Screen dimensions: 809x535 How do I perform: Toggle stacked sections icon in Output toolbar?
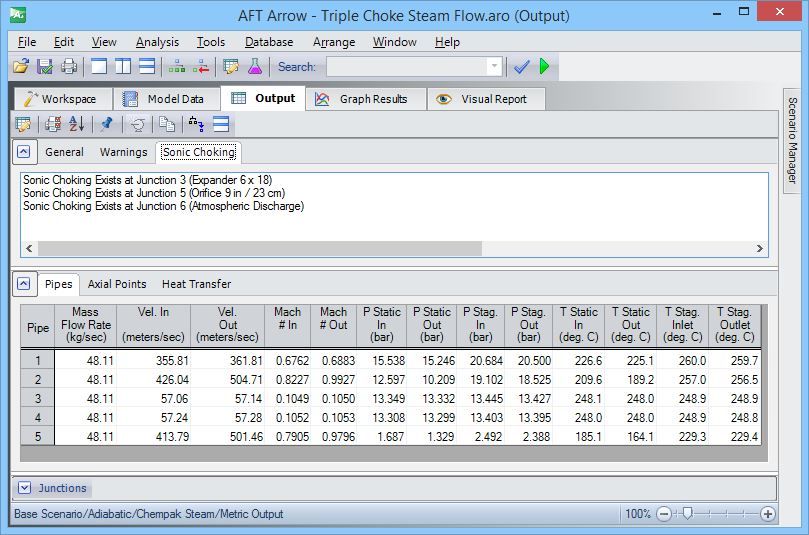coord(221,124)
